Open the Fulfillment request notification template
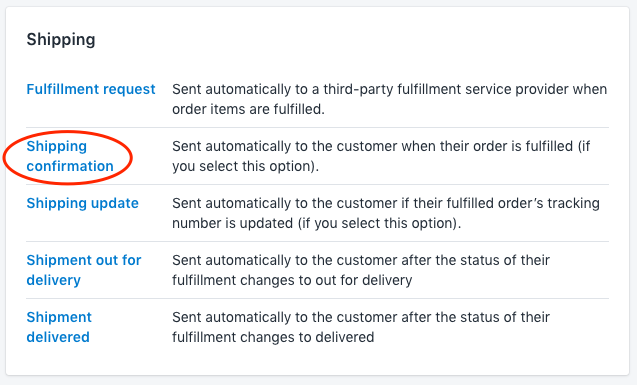Viewport: 637px width, 385px height. 91,89
